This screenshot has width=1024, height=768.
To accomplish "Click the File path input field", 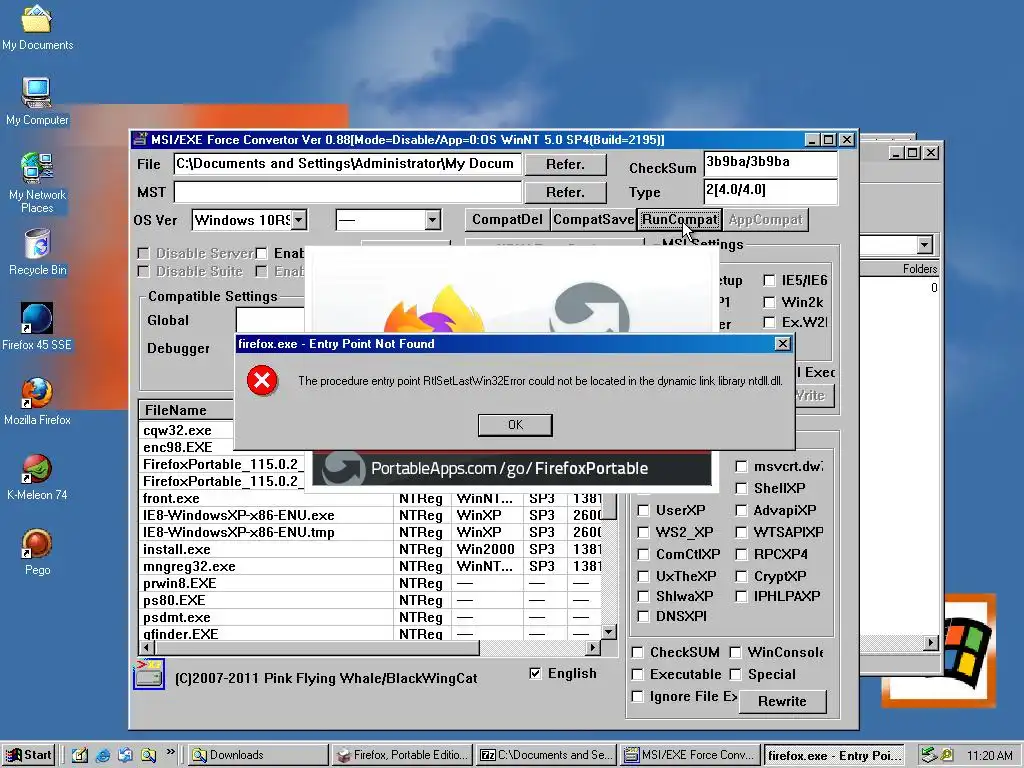I will tap(347, 164).
